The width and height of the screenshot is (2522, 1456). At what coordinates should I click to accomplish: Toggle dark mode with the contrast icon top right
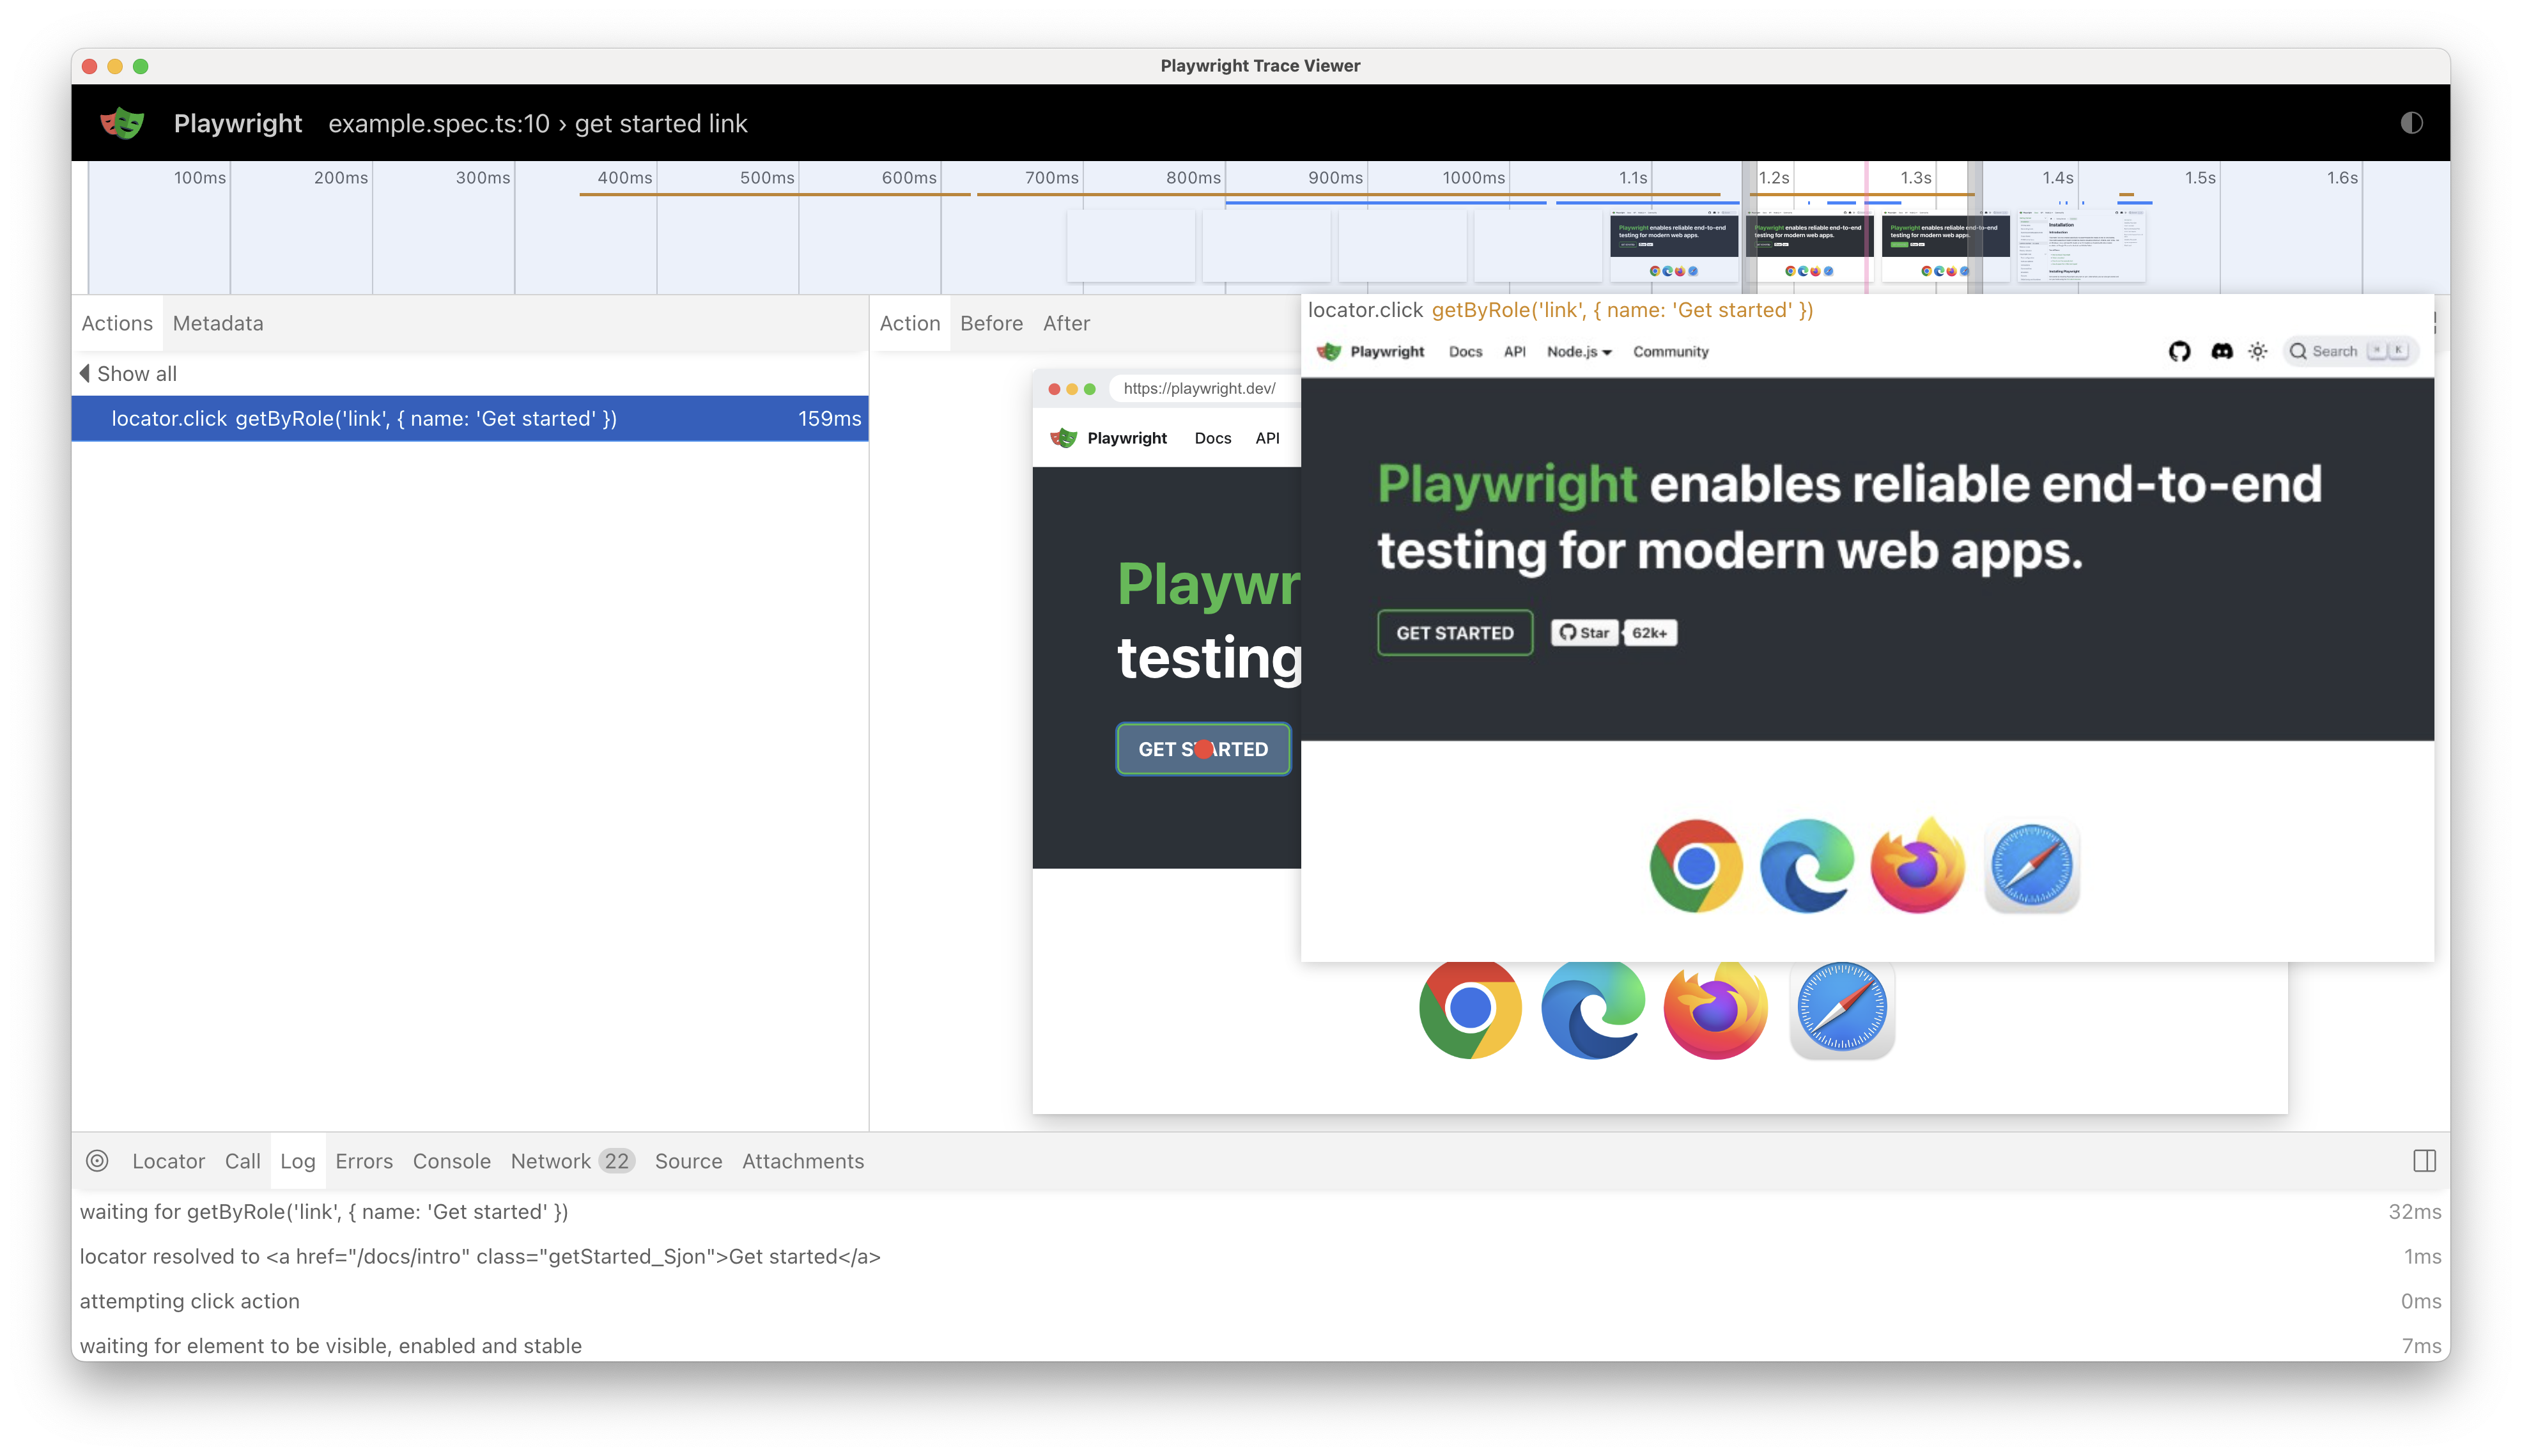[x=2411, y=123]
